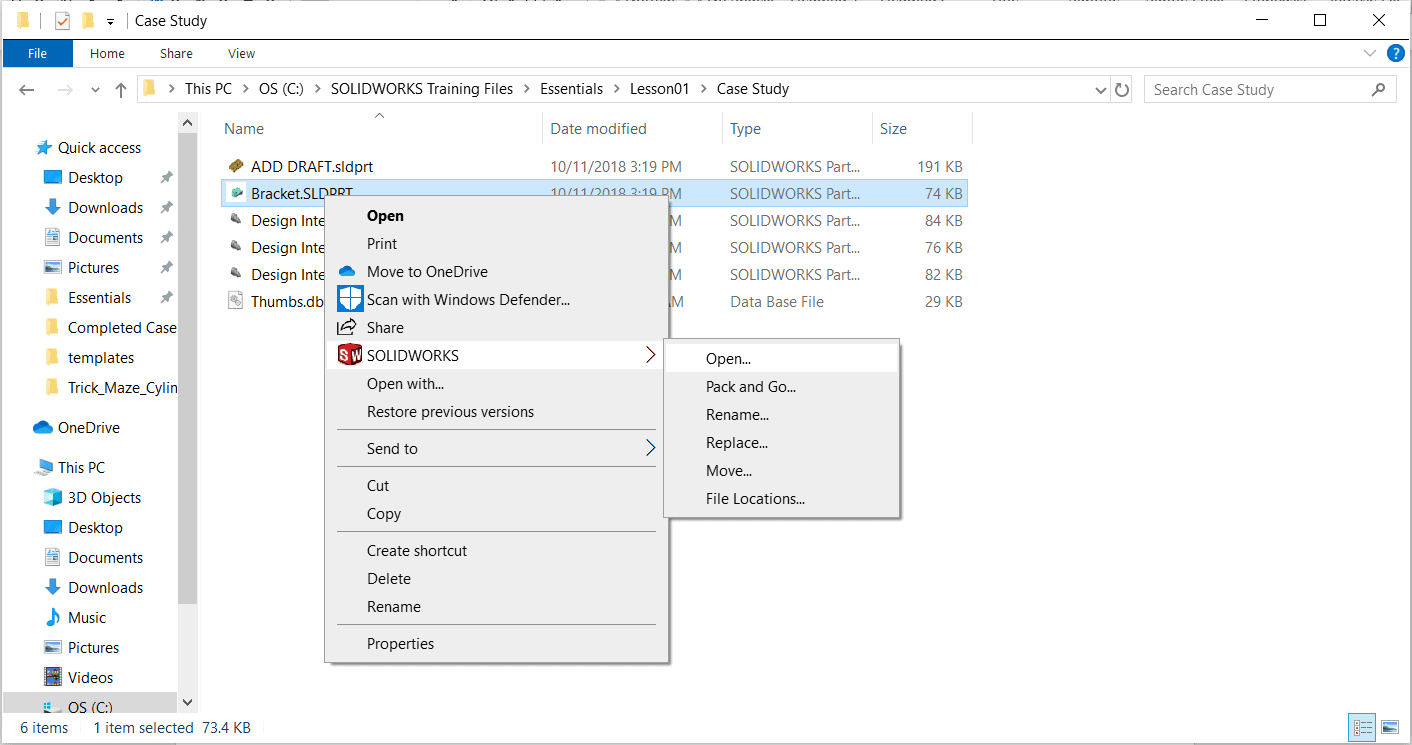Click the search magnifier icon
The width and height of the screenshot is (1412, 745).
[x=1379, y=89]
